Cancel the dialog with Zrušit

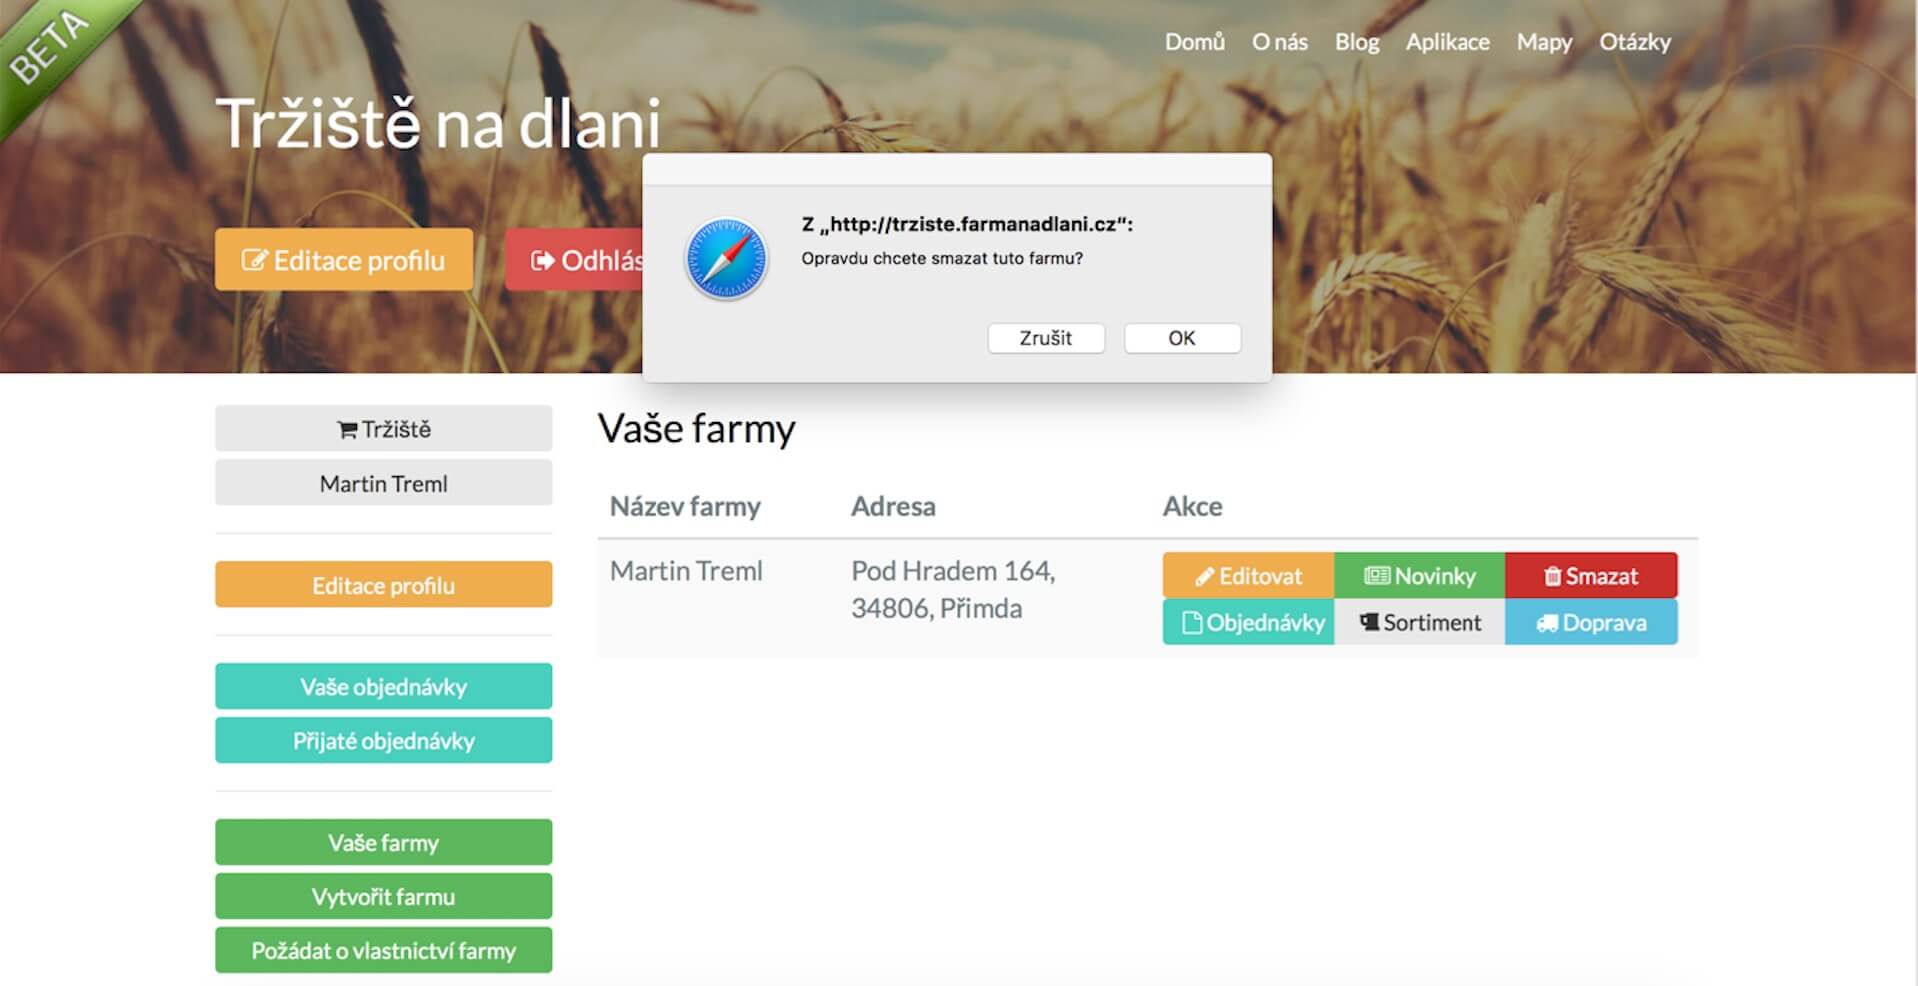(1045, 338)
